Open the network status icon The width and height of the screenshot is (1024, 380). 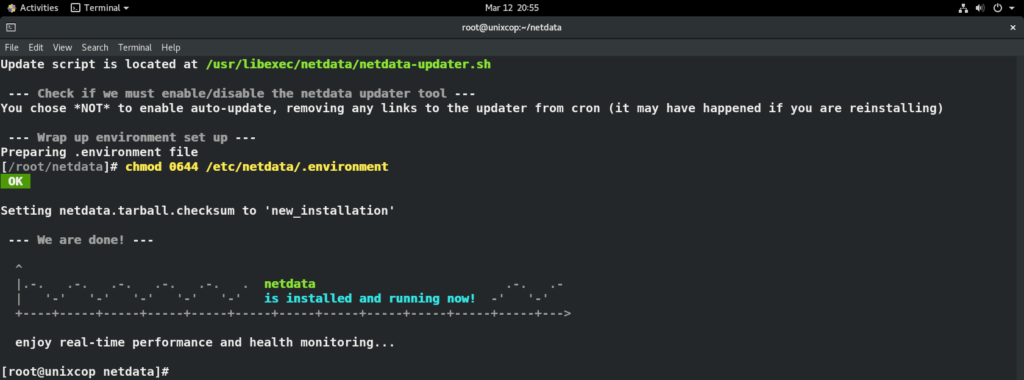963,8
